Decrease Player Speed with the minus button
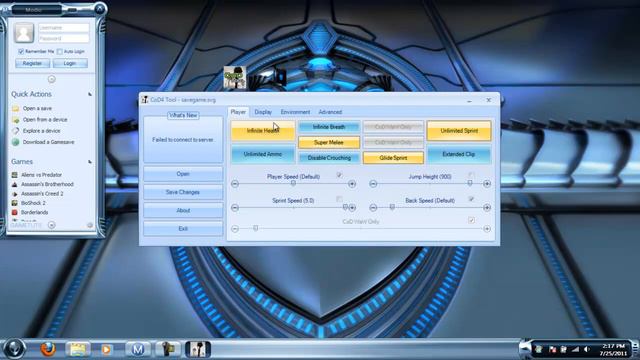Viewport: 640px width, 360px height. coord(235,184)
